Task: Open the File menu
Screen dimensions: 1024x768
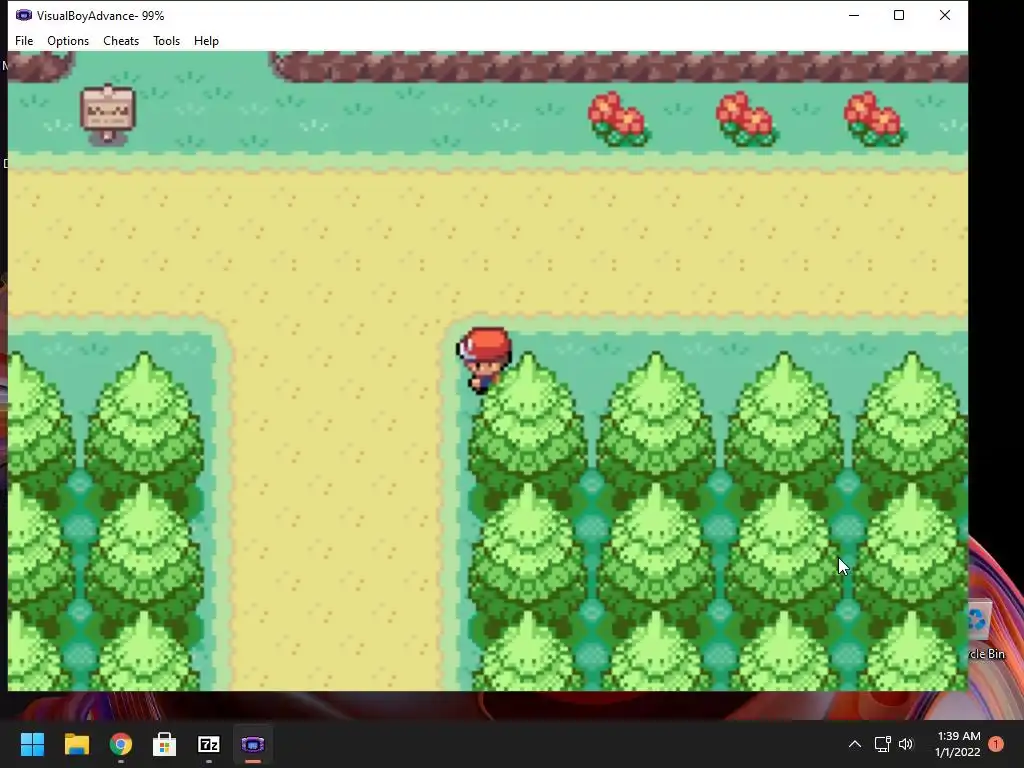Action: pos(24,40)
